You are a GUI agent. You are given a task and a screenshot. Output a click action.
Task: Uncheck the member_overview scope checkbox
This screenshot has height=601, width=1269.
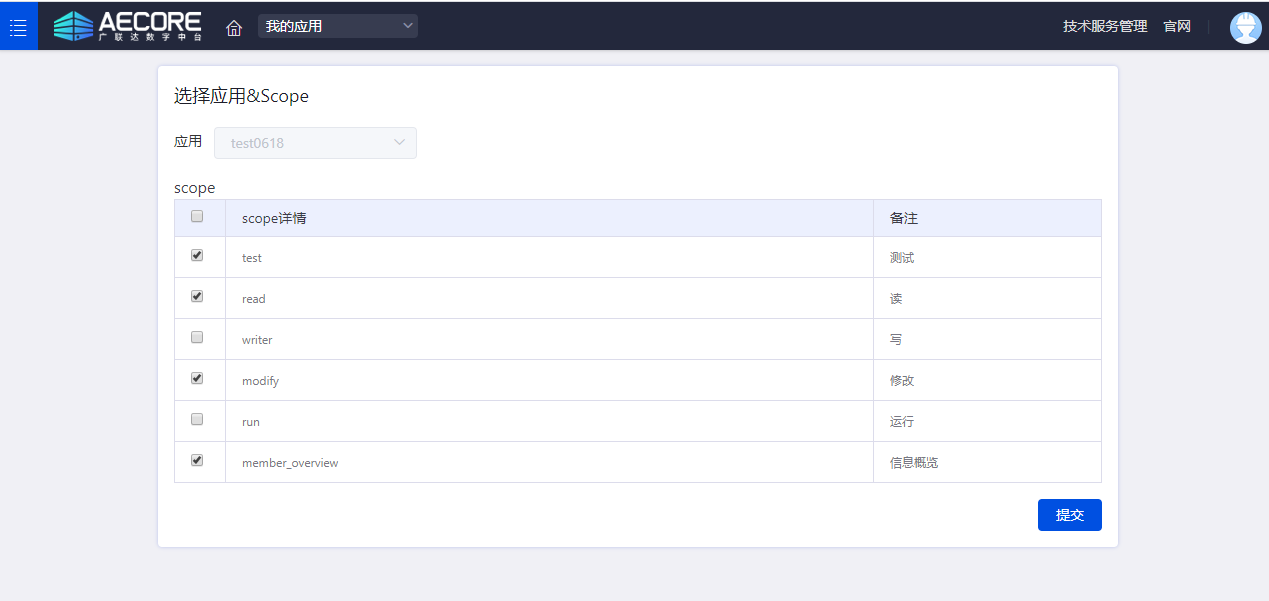[x=197, y=461]
